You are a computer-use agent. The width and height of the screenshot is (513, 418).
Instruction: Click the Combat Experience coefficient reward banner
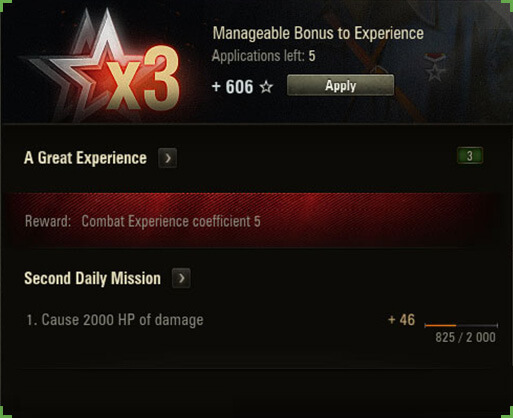pos(256,221)
